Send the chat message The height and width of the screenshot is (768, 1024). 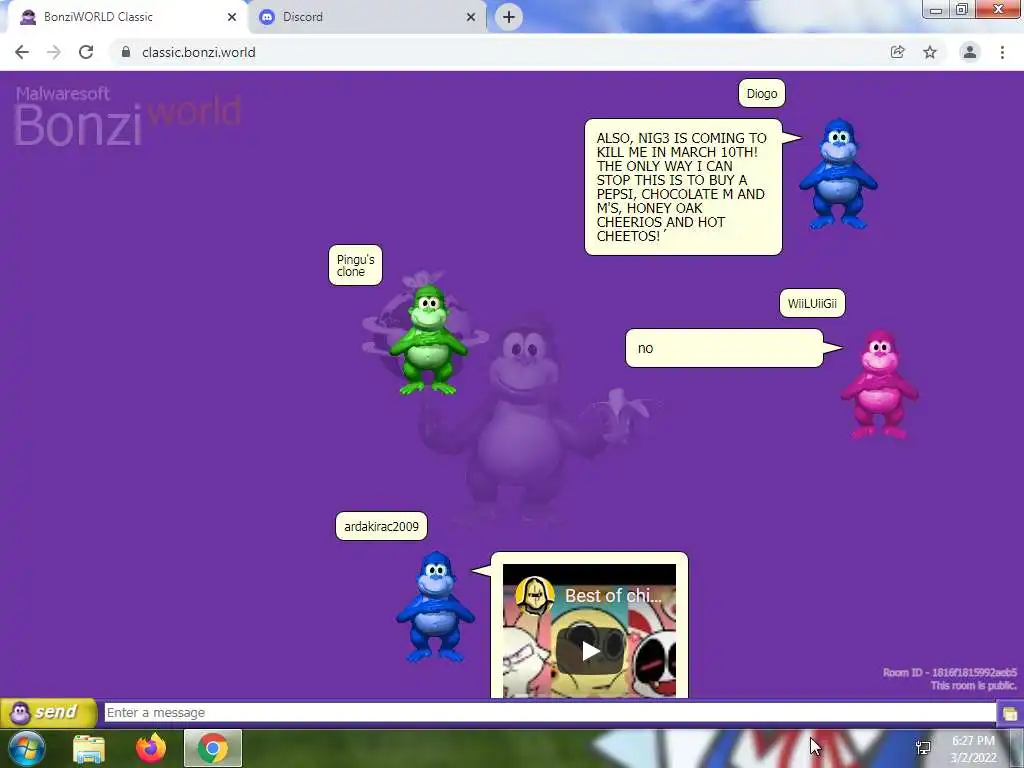[48, 712]
